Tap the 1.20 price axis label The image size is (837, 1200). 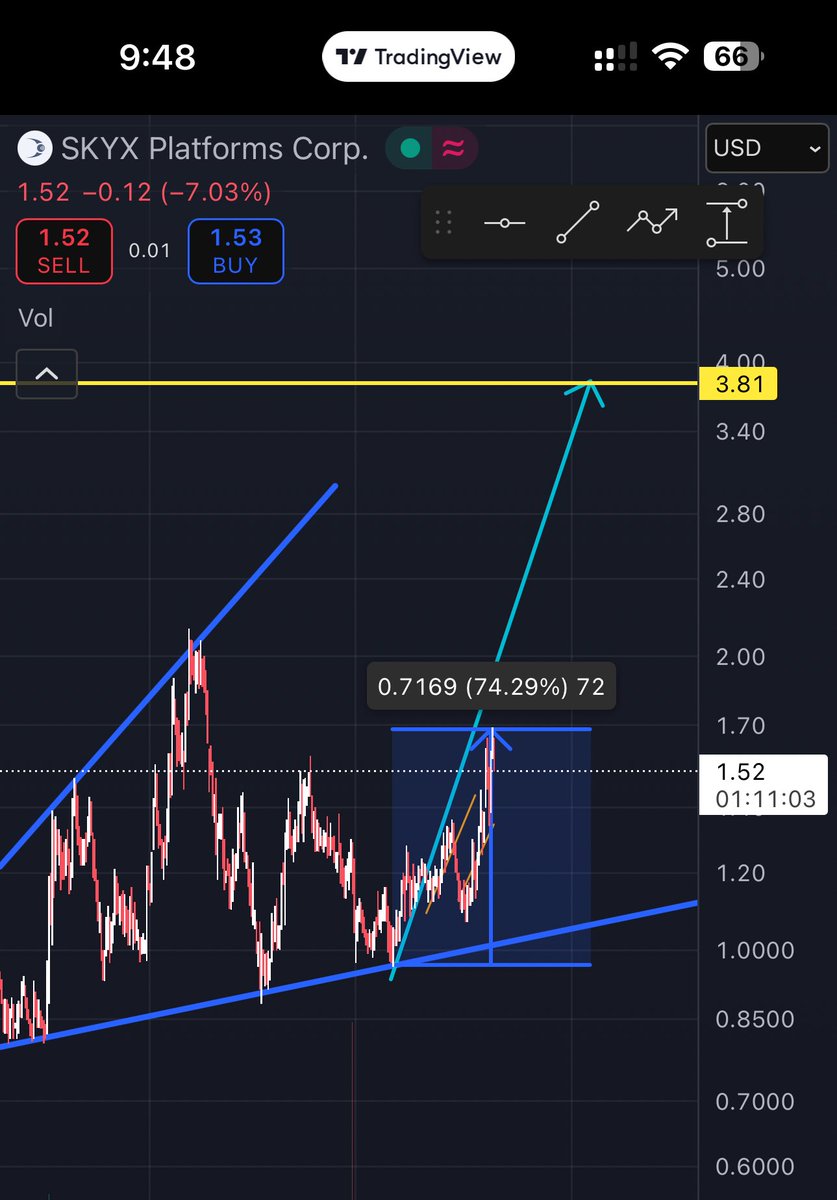739,873
